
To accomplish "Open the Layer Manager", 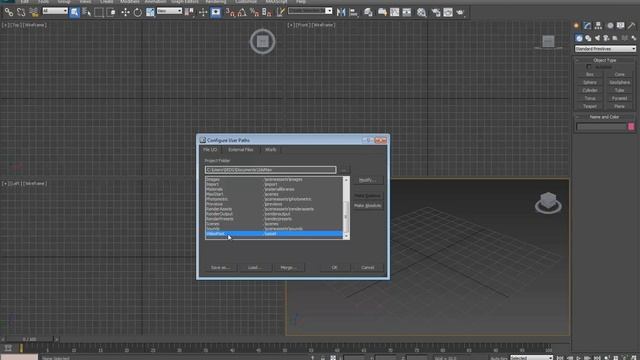I will coord(368,12).
